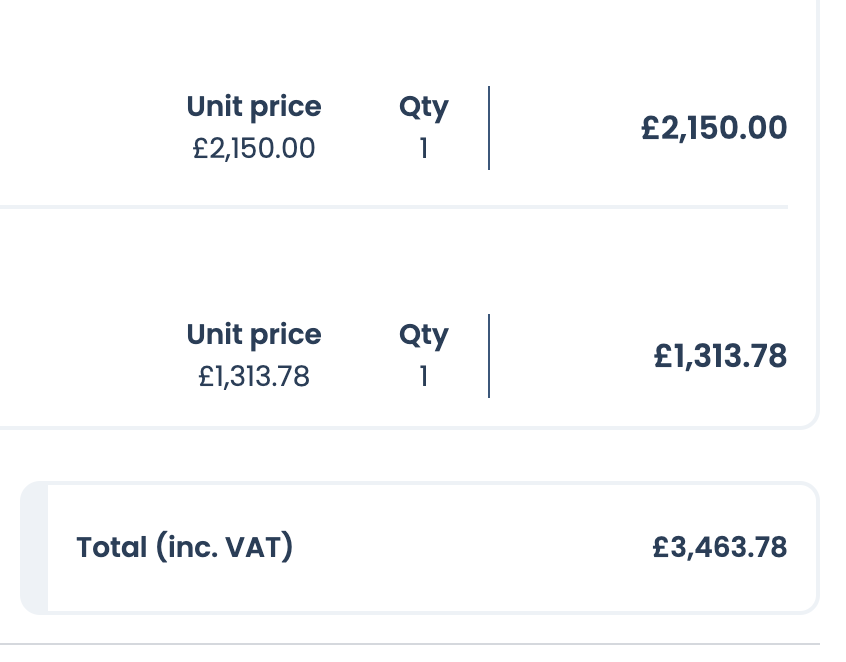Viewport: 846px width, 662px height.
Task: Click quantity 1 of the £1,313.78 item
Action: point(424,377)
